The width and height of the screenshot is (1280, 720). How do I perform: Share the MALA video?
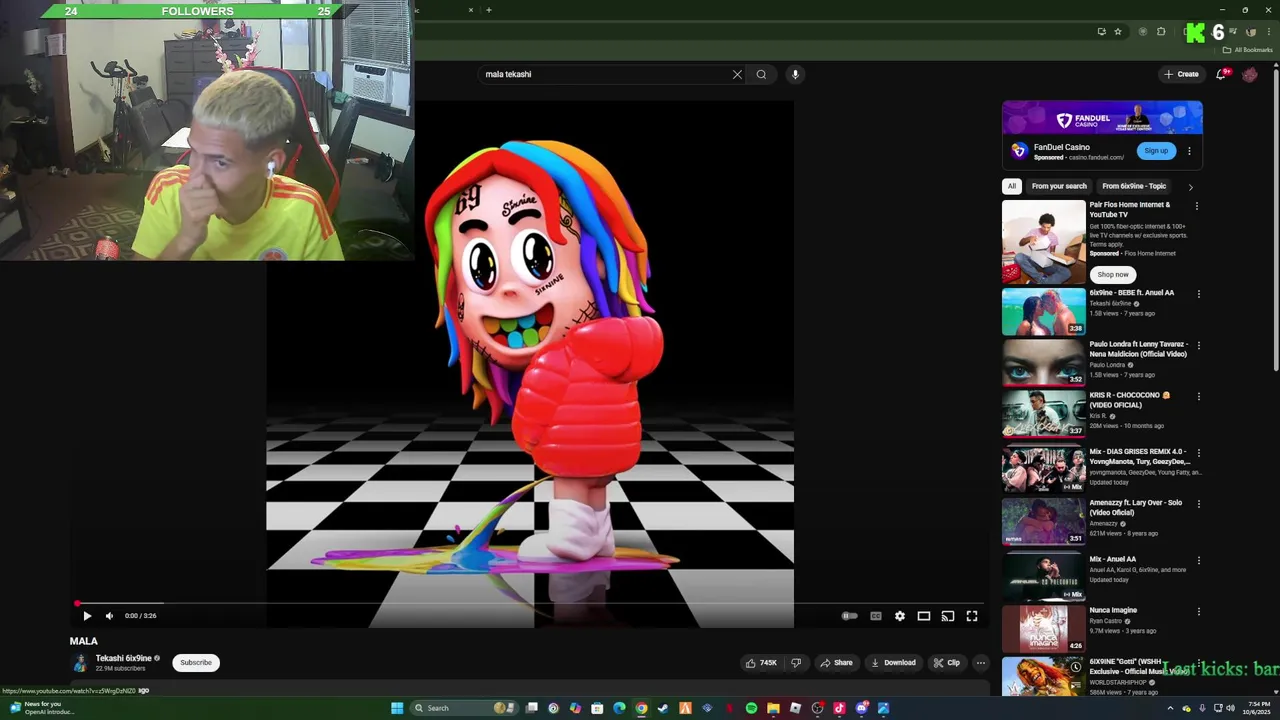click(x=836, y=662)
